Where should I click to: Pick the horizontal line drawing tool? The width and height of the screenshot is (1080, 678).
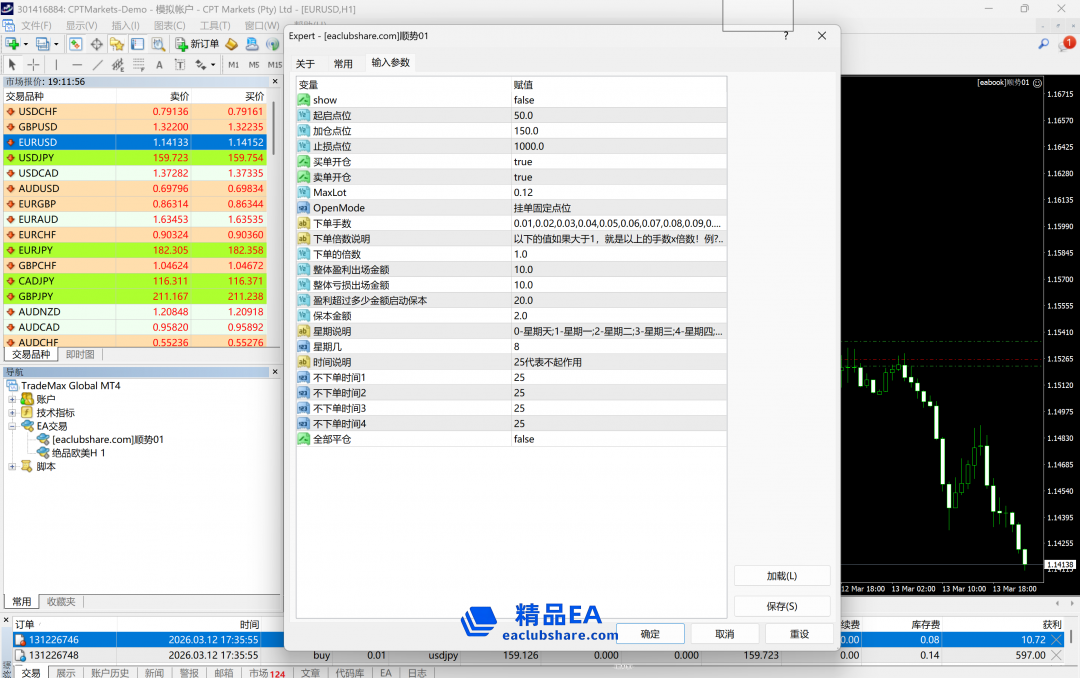pos(77,65)
